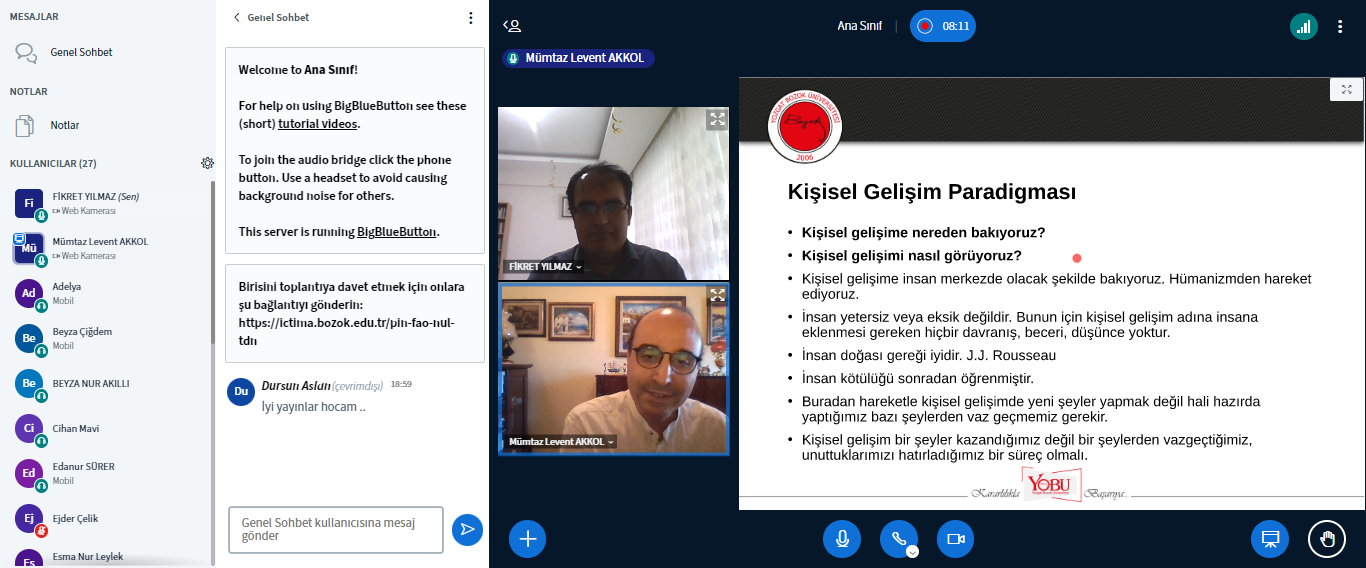Select Mümtaz Levent AKKOL presenter avatar
This screenshot has height=568, width=1366.
pyautogui.click(x=30, y=248)
